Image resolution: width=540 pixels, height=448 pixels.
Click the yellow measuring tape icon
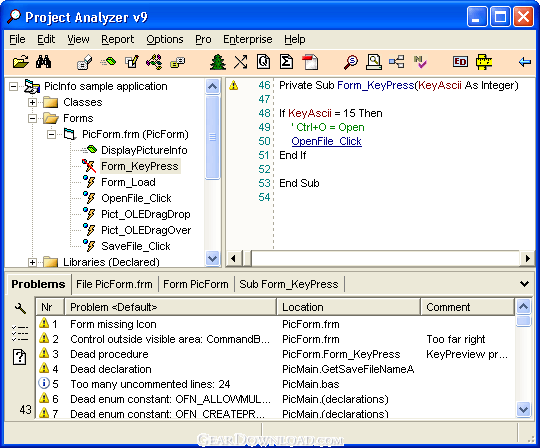pyautogui.click(x=484, y=62)
